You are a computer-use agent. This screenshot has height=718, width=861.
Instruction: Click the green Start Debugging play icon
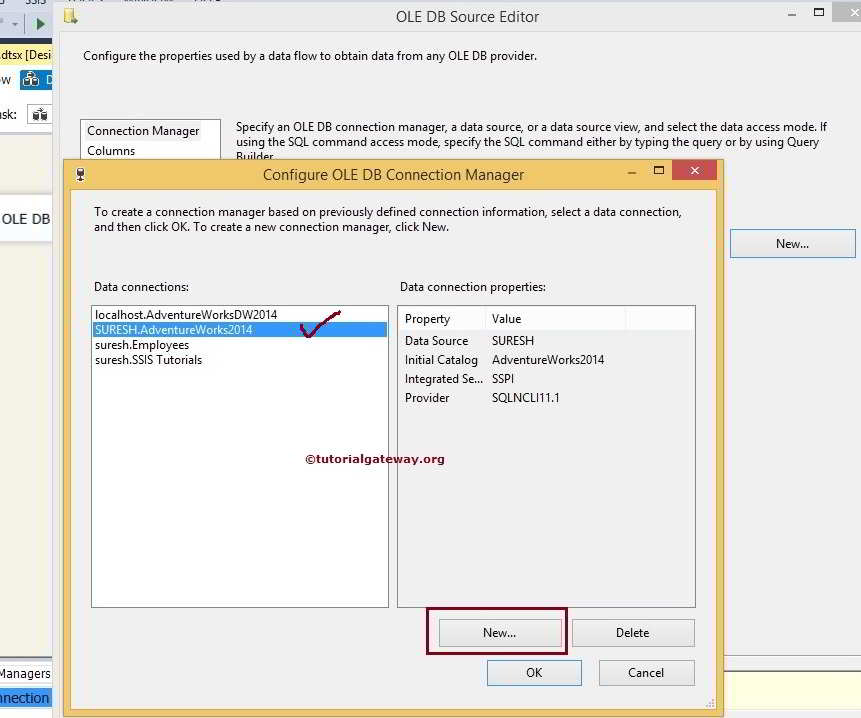tap(40, 22)
